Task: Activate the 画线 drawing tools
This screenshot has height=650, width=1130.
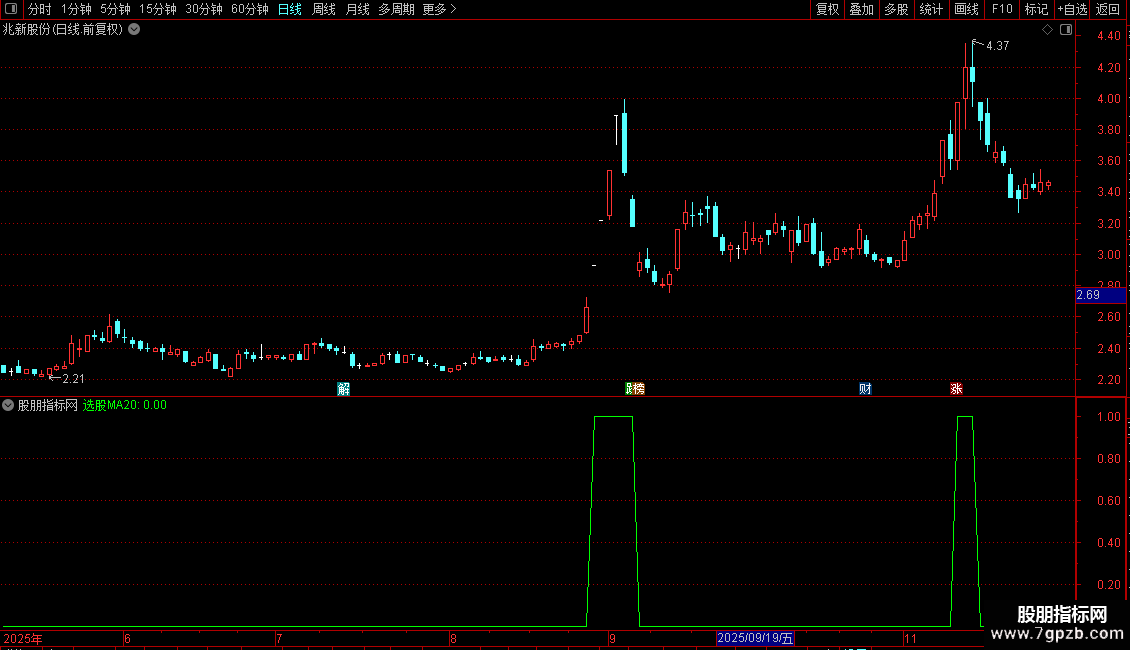Action: (966, 9)
